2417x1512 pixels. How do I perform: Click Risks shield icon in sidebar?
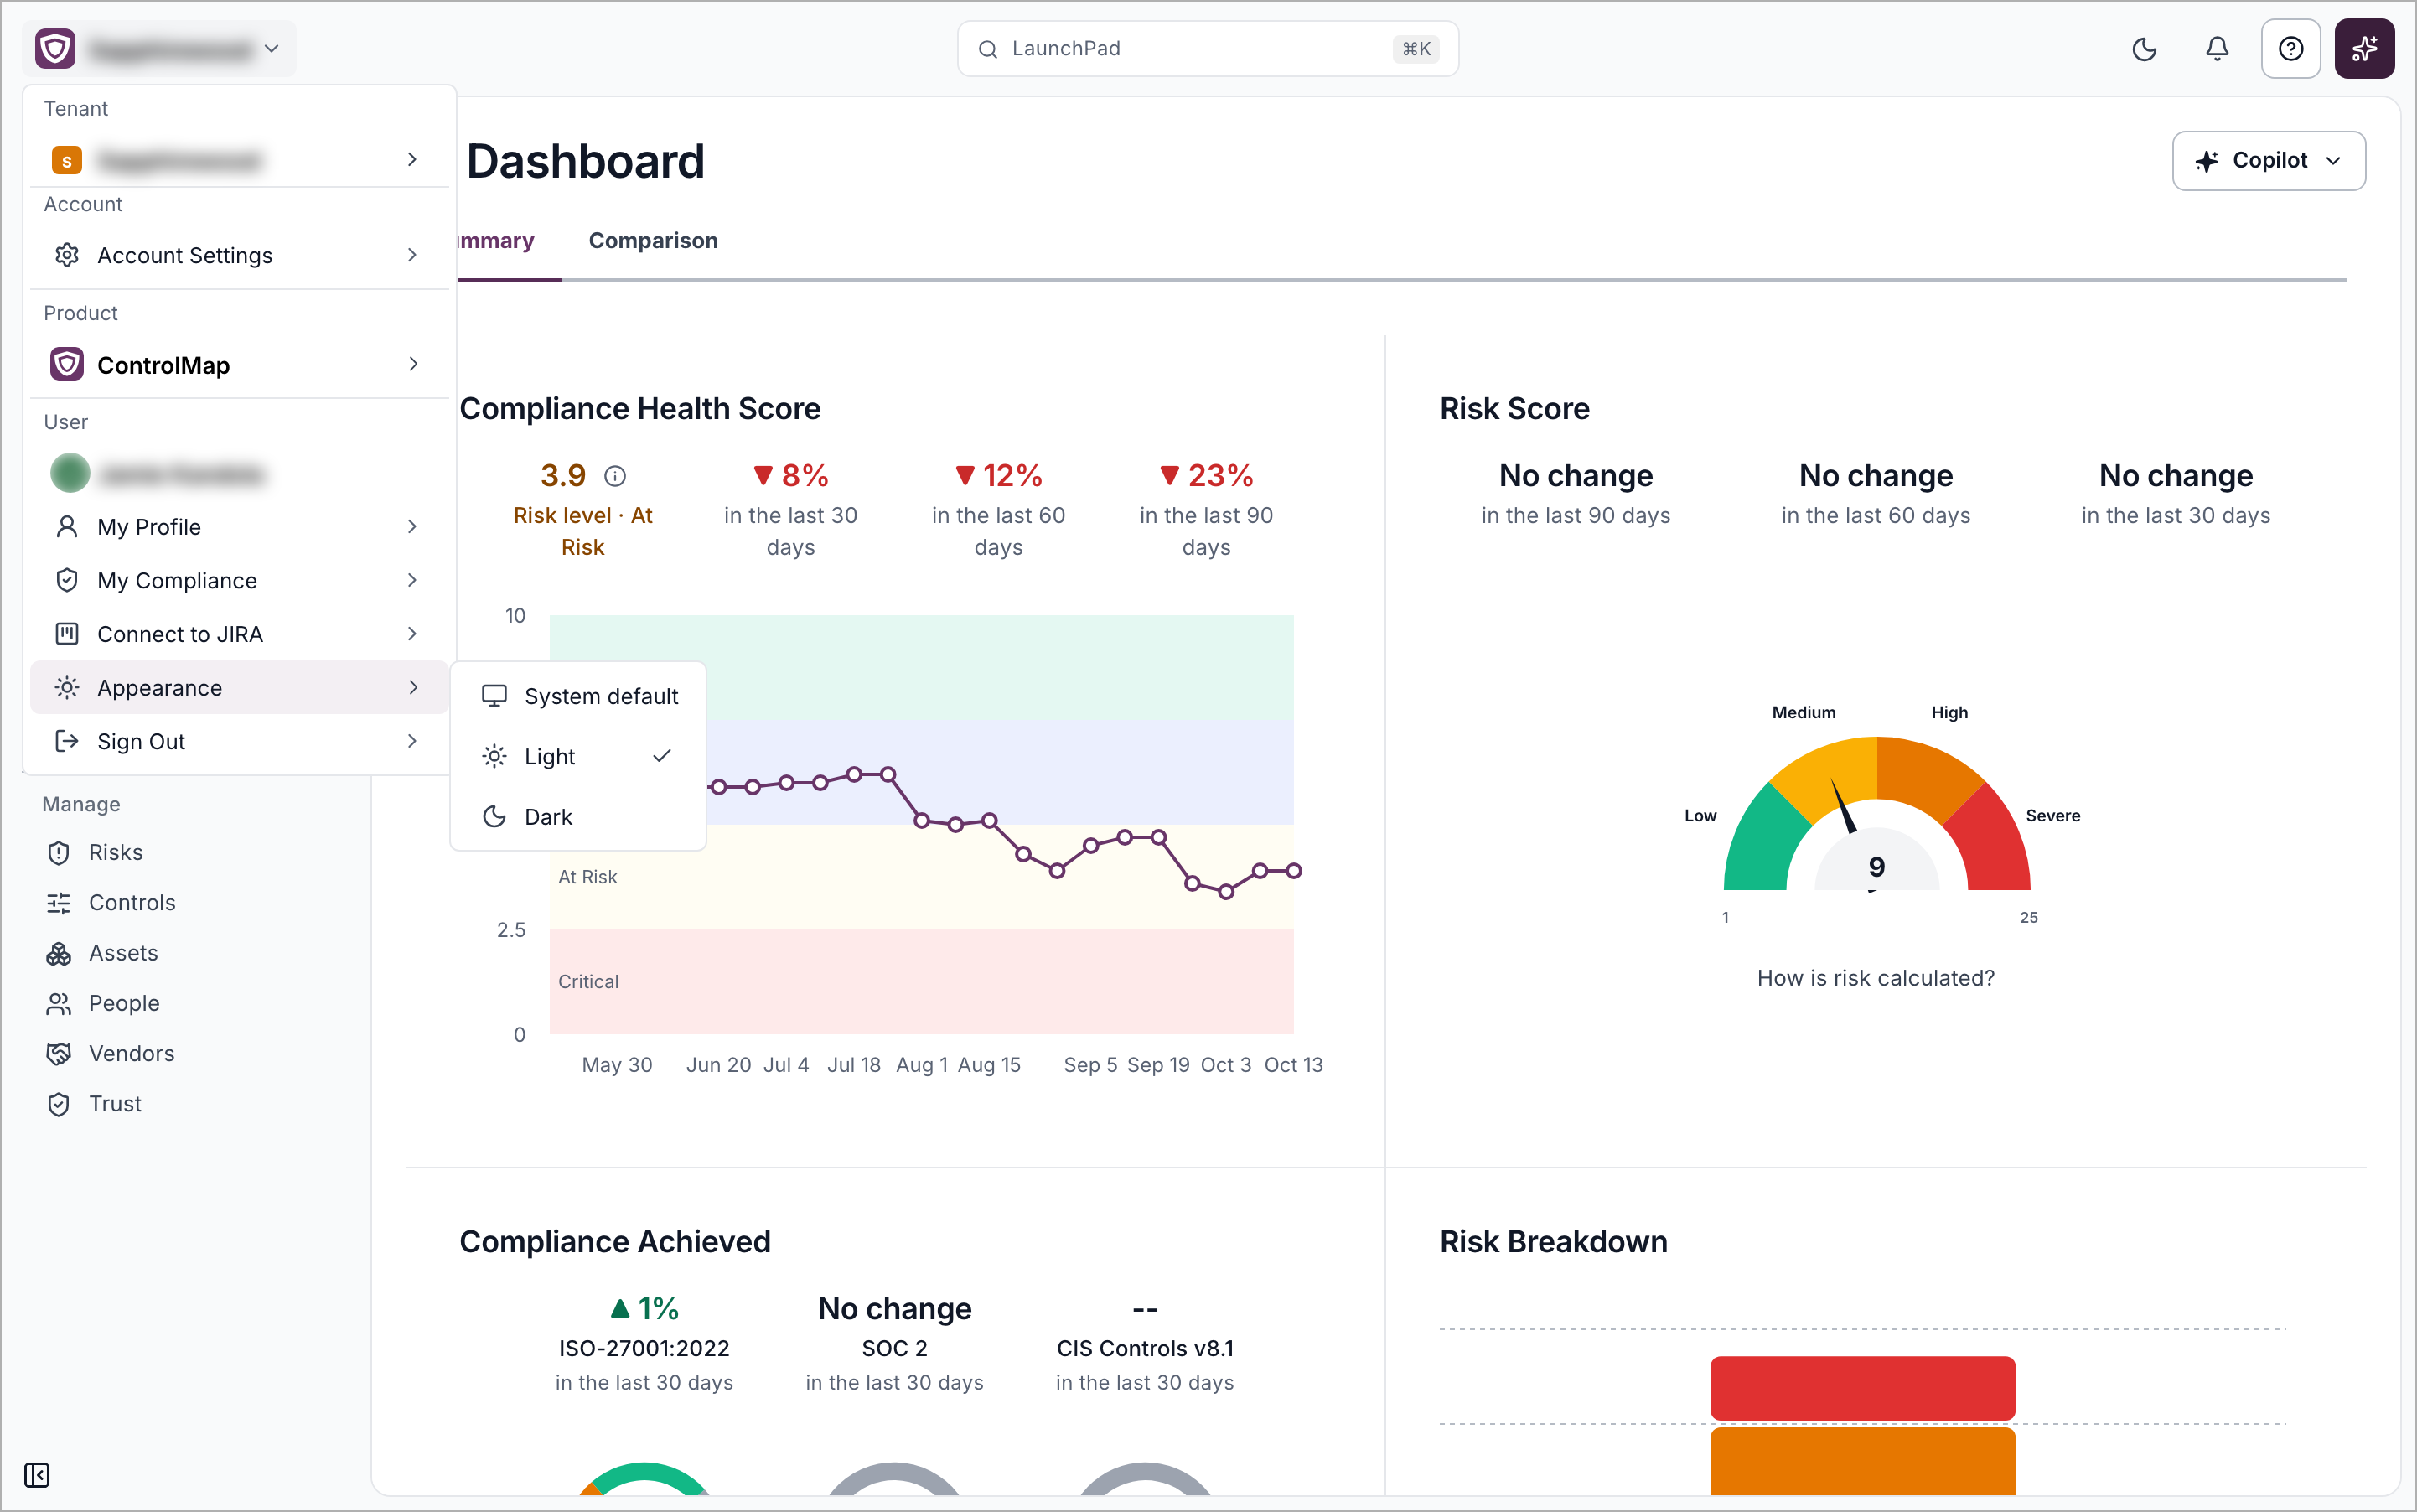(59, 853)
